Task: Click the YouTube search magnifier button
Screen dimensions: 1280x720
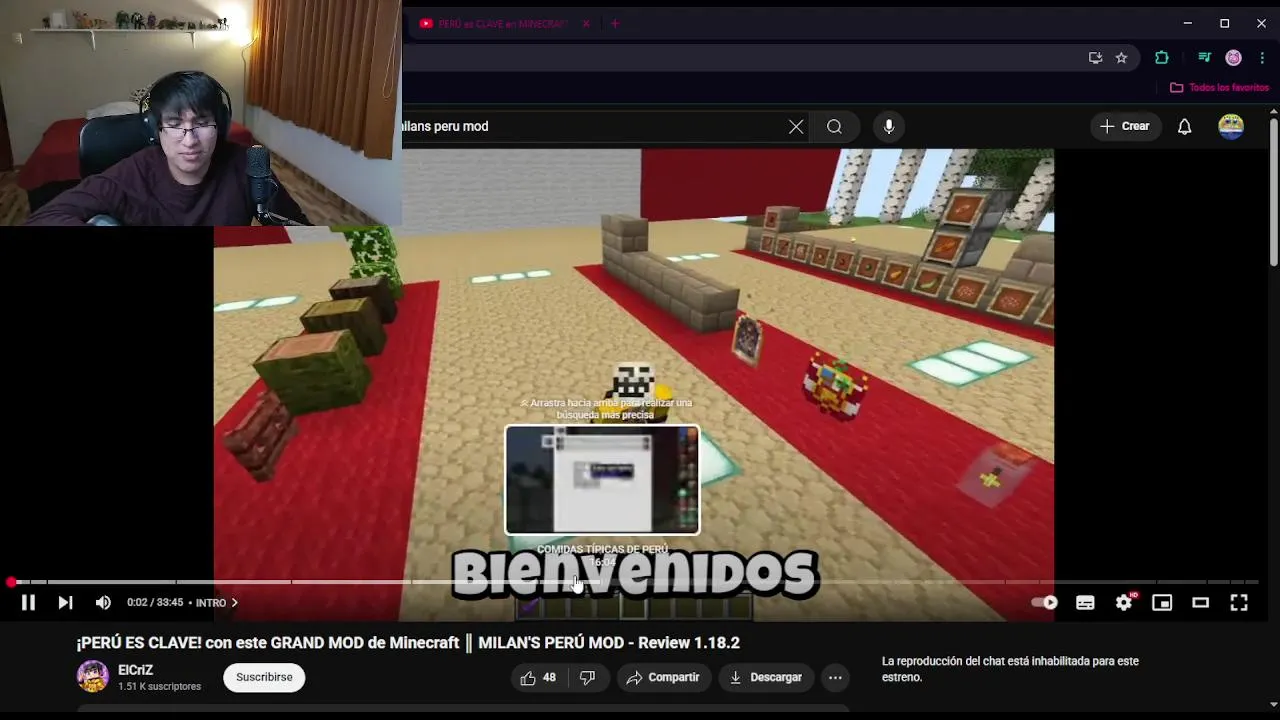Action: coord(834,126)
